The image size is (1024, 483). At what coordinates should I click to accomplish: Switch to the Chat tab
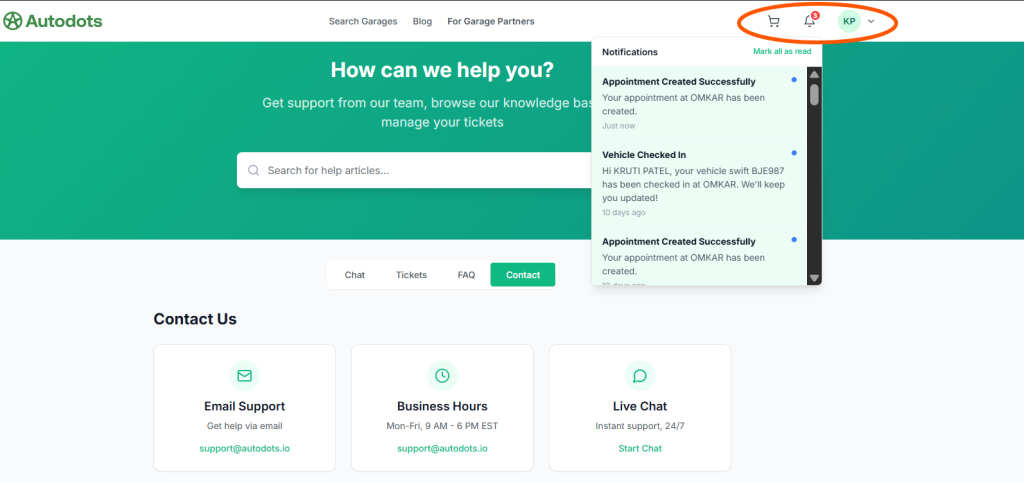point(355,275)
